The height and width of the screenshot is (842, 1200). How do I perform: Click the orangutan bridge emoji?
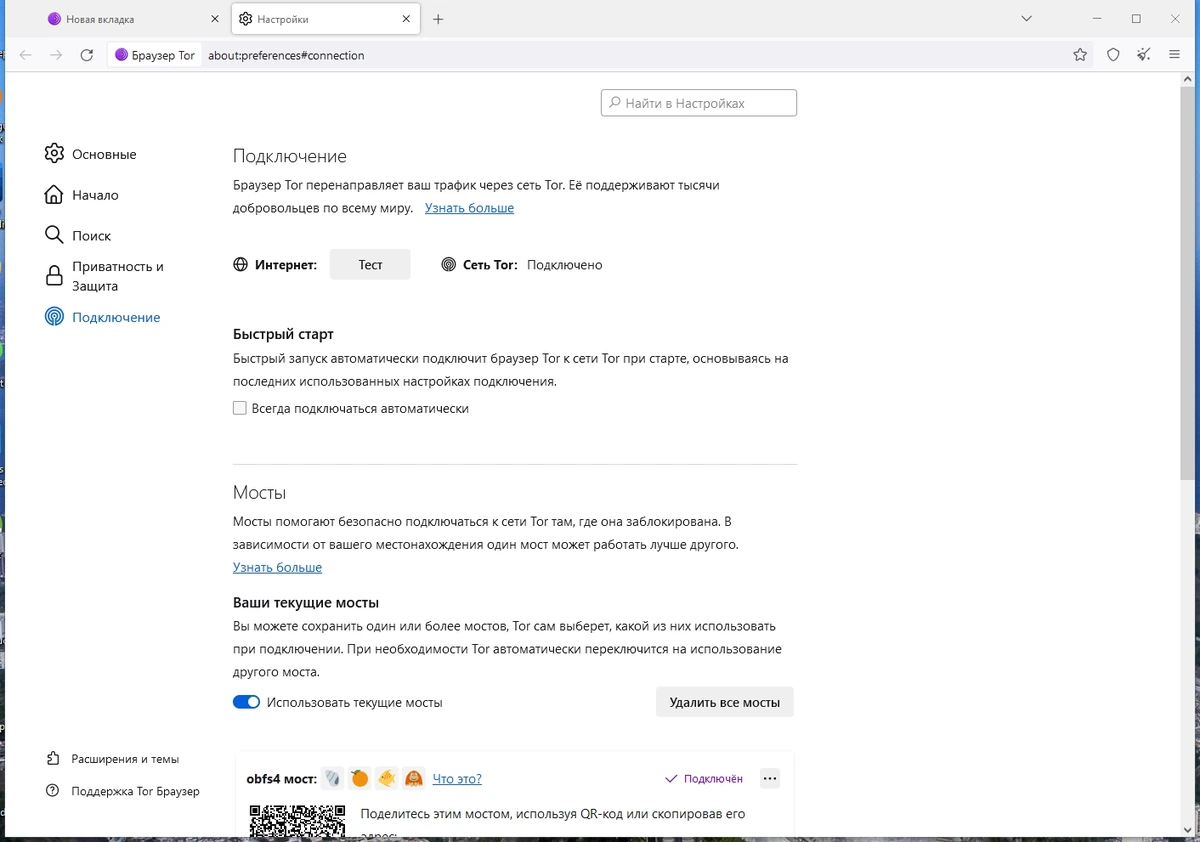(x=413, y=778)
